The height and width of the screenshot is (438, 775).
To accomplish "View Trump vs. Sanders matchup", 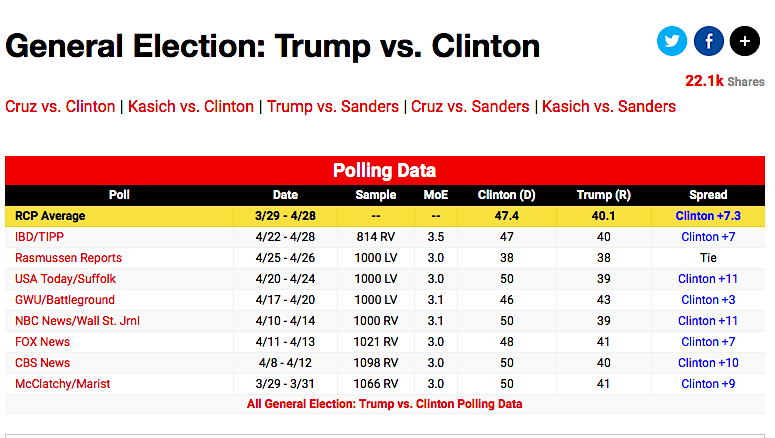I will (x=333, y=106).
